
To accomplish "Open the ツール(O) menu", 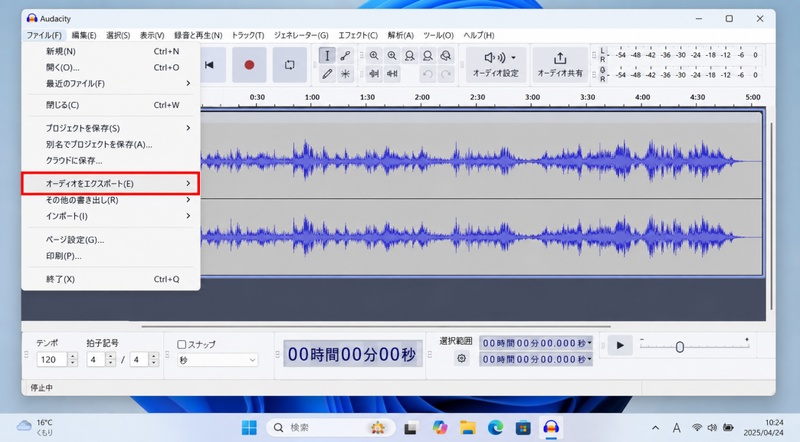I will (x=438, y=35).
